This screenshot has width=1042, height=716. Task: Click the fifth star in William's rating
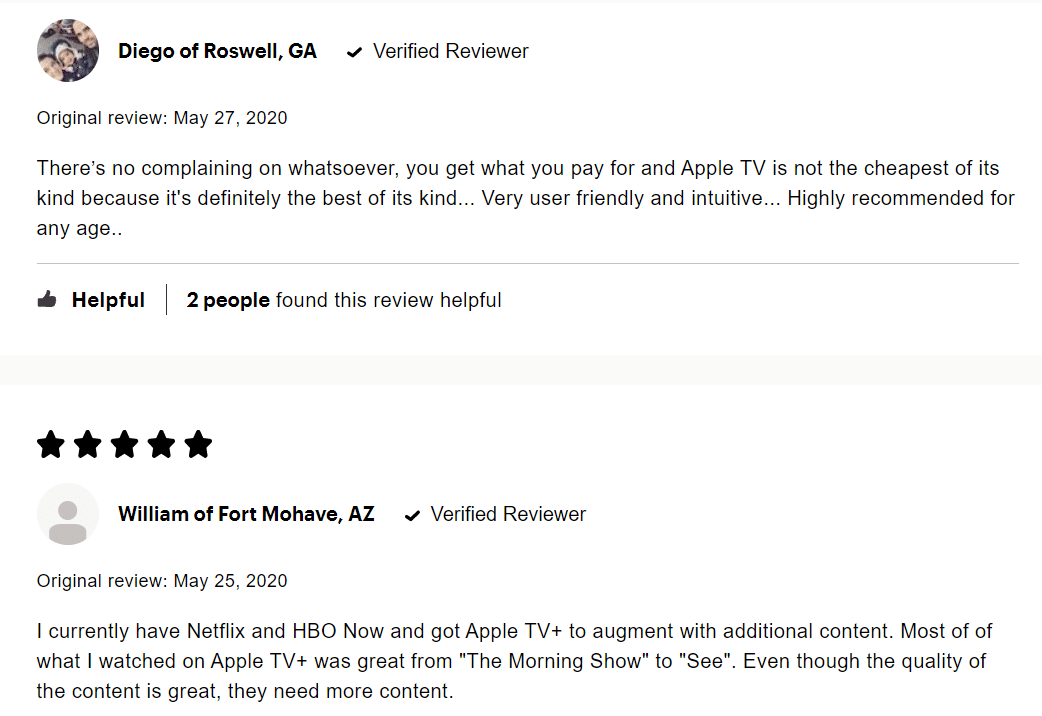tap(198, 445)
